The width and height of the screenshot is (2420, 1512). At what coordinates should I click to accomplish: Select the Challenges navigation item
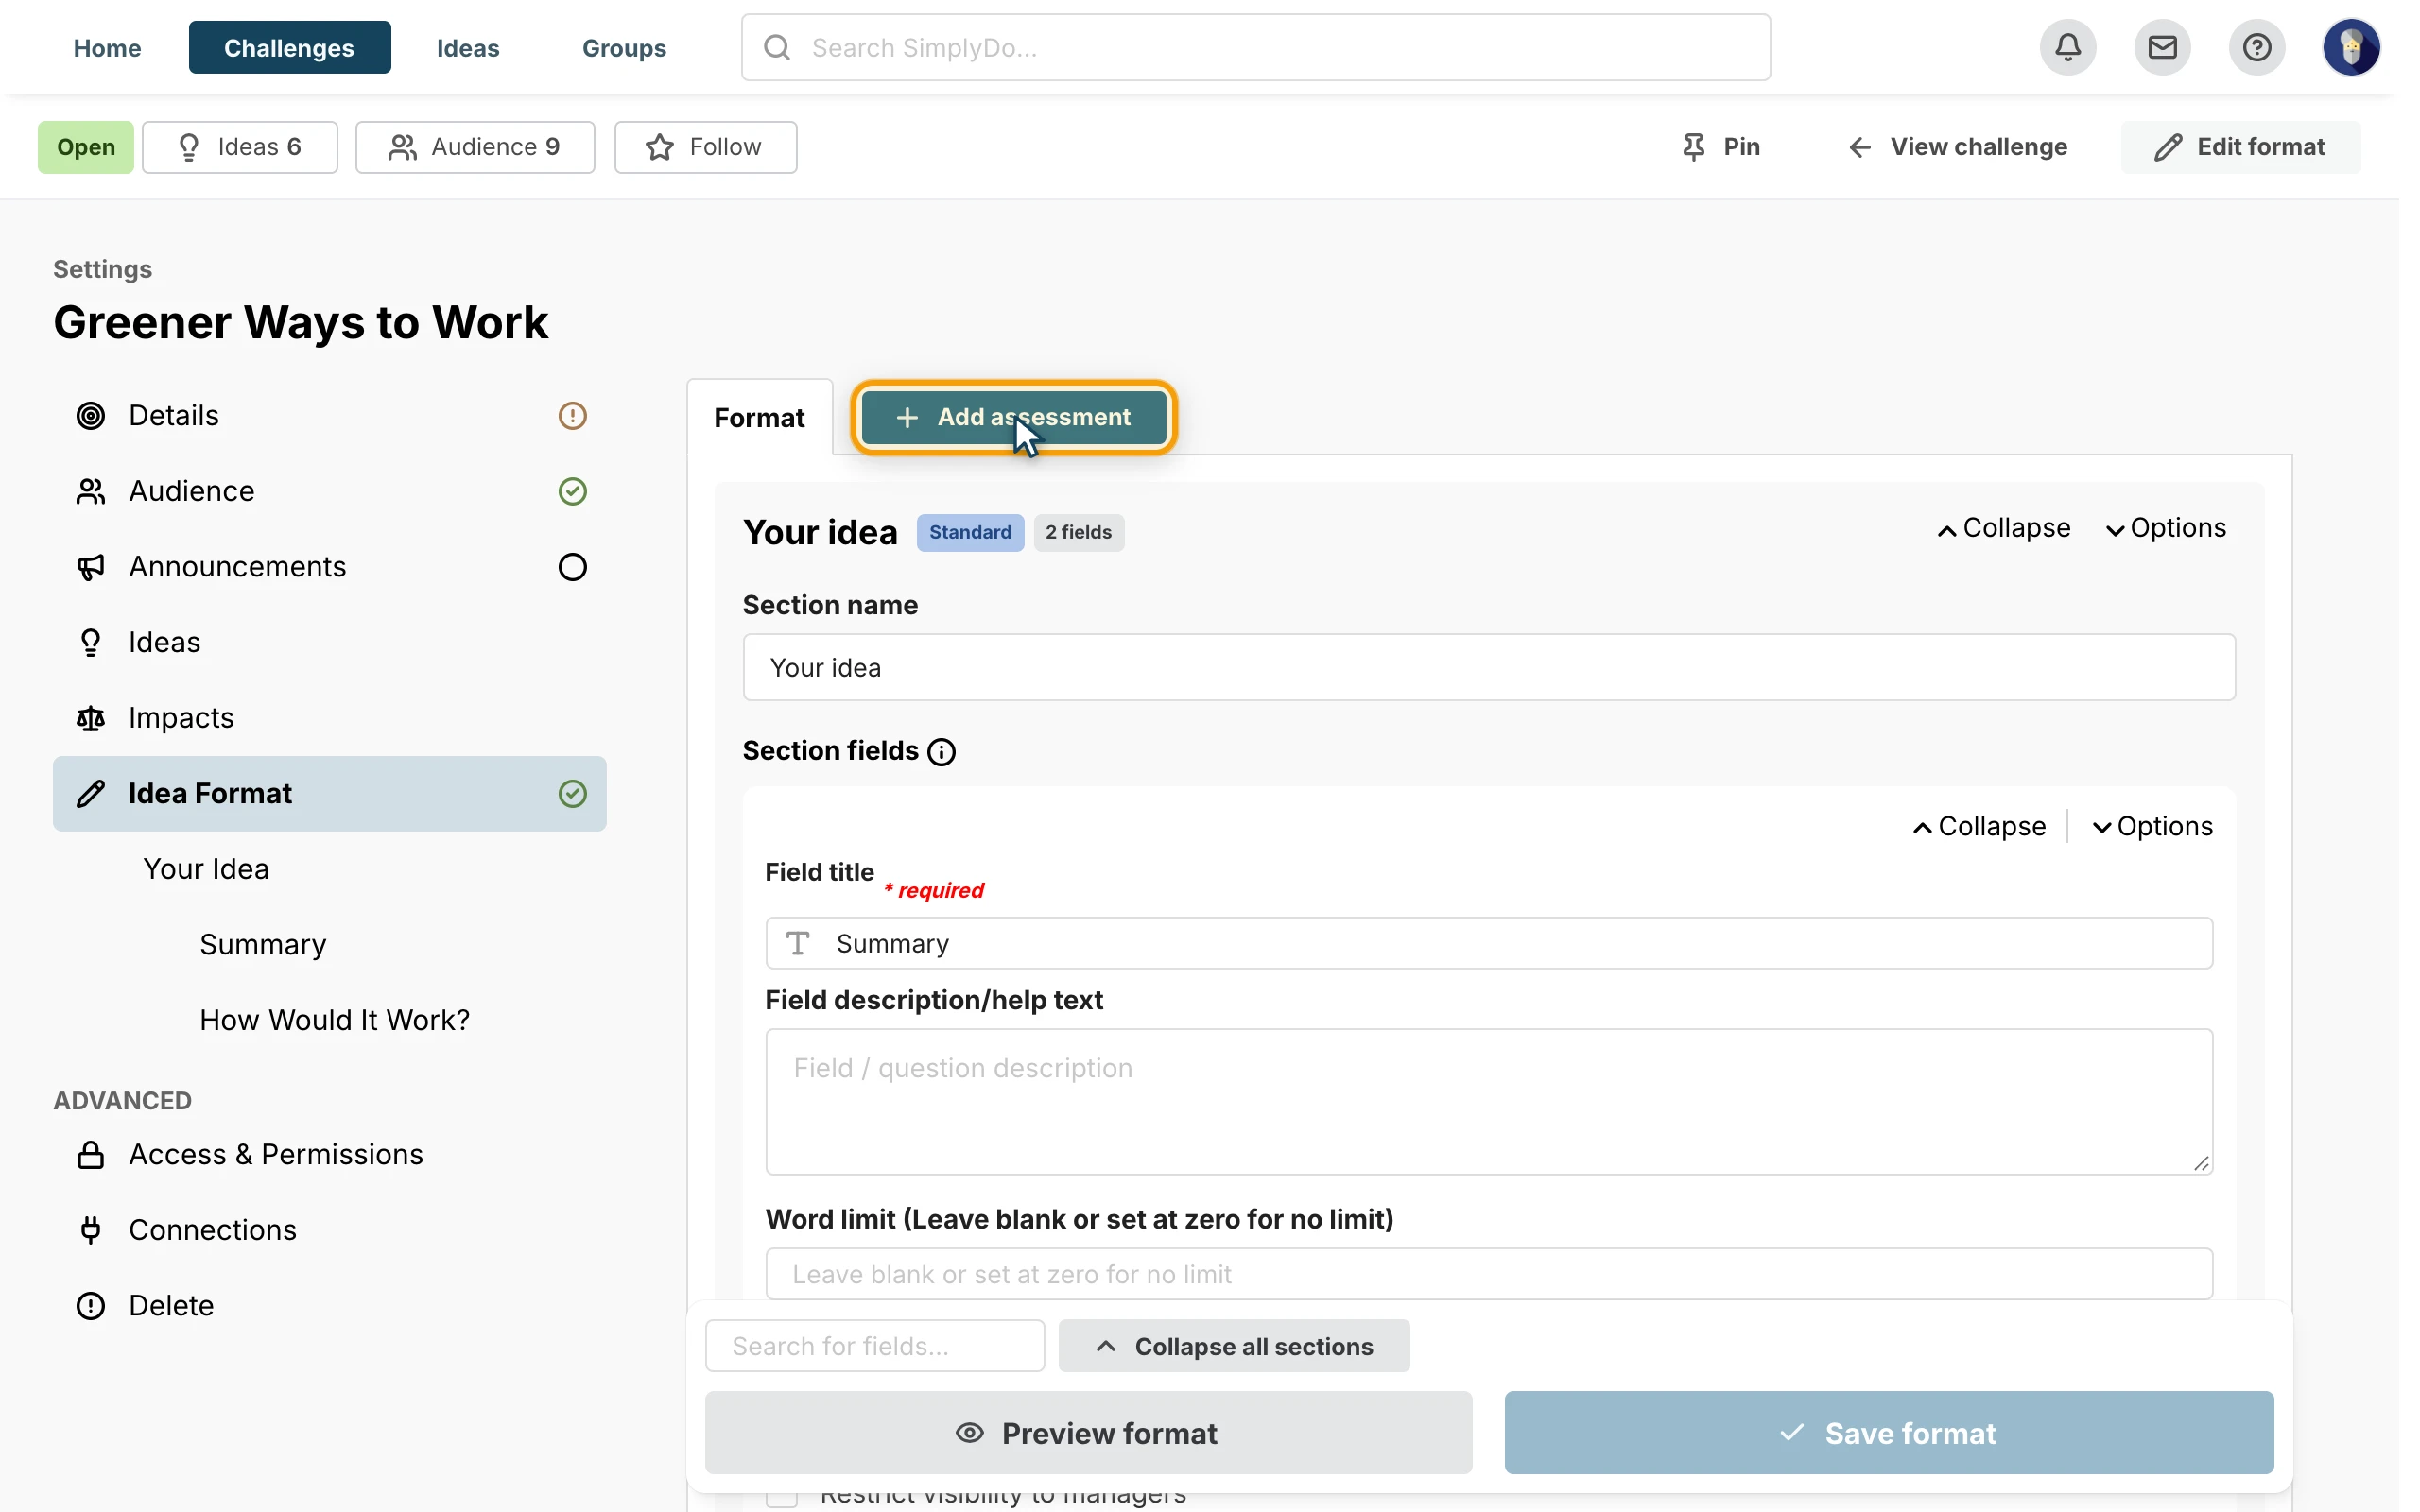pos(289,47)
